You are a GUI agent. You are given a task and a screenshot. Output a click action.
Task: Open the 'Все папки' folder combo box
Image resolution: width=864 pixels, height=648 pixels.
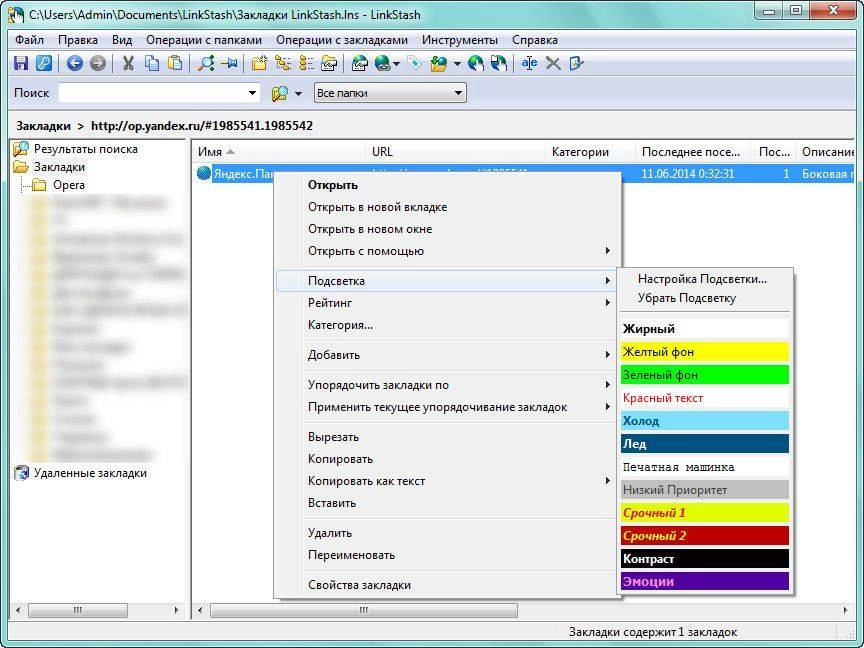click(x=390, y=93)
